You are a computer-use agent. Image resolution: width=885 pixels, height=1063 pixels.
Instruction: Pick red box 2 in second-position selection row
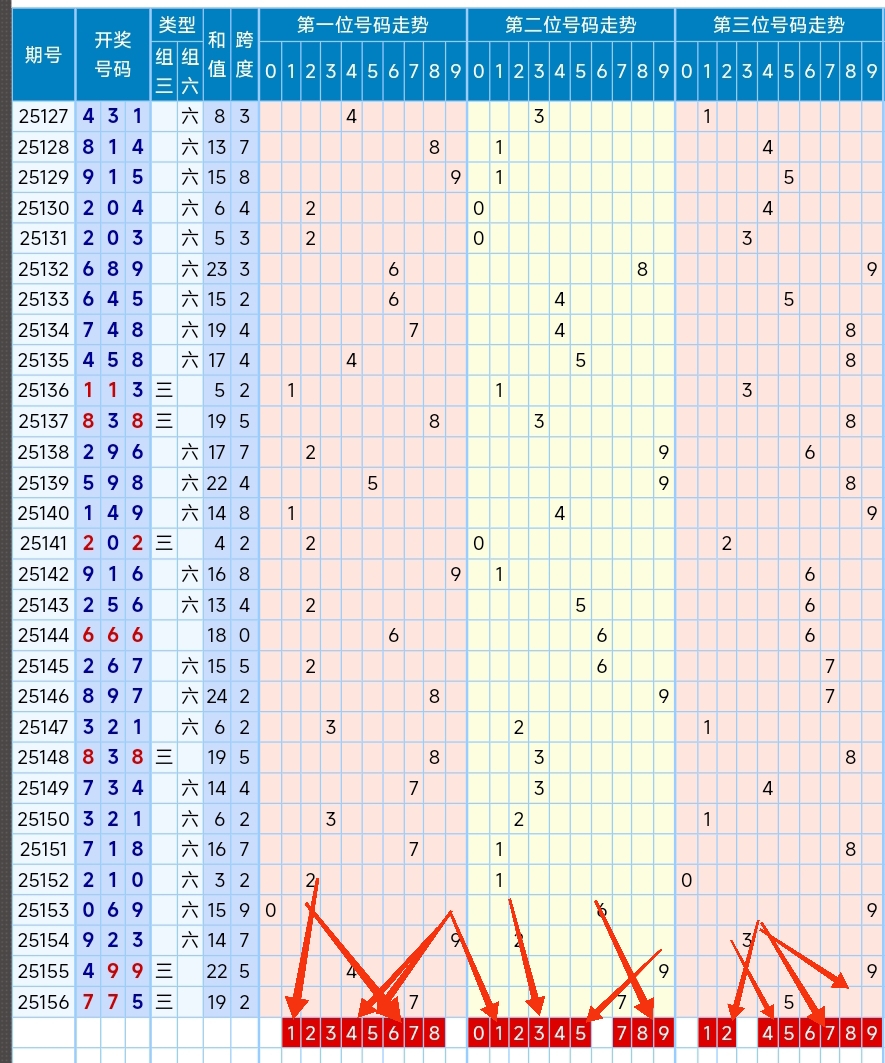(519, 1033)
